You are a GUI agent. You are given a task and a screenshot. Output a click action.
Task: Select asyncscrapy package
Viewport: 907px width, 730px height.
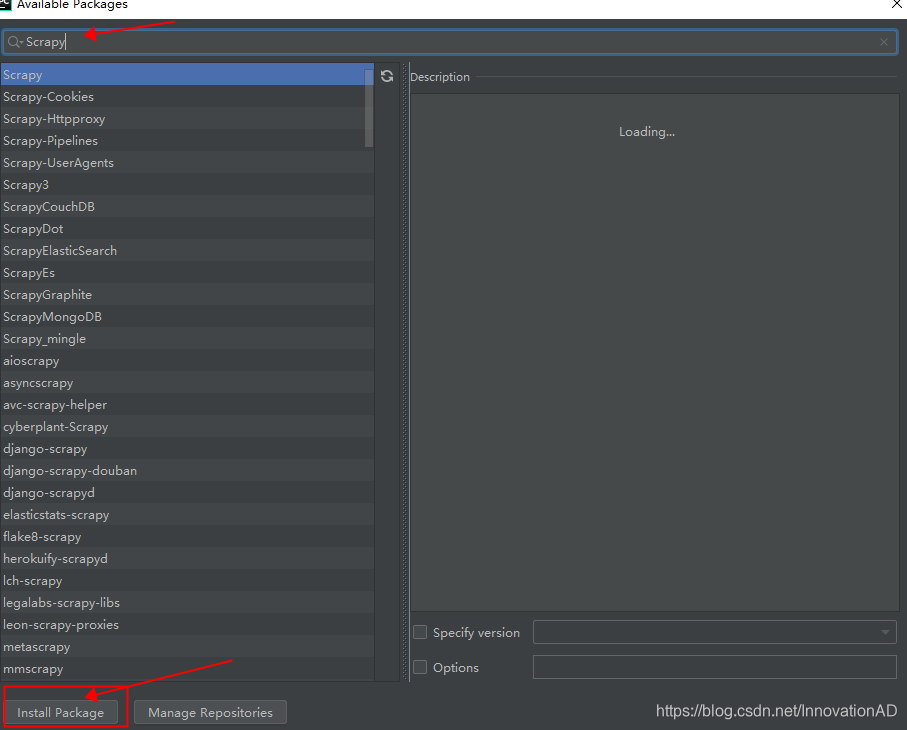pyautogui.click(x=187, y=382)
